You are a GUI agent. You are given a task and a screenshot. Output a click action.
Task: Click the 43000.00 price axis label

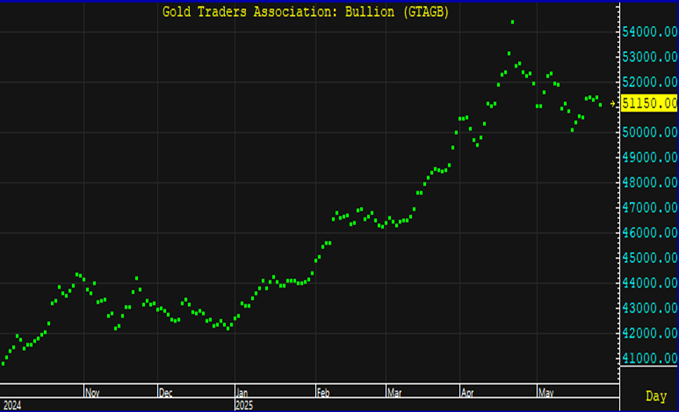click(x=650, y=308)
